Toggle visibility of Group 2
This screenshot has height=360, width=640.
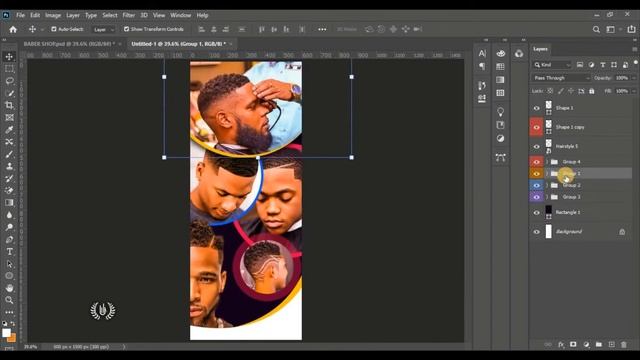pyautogui.click(x=536, y=185)
